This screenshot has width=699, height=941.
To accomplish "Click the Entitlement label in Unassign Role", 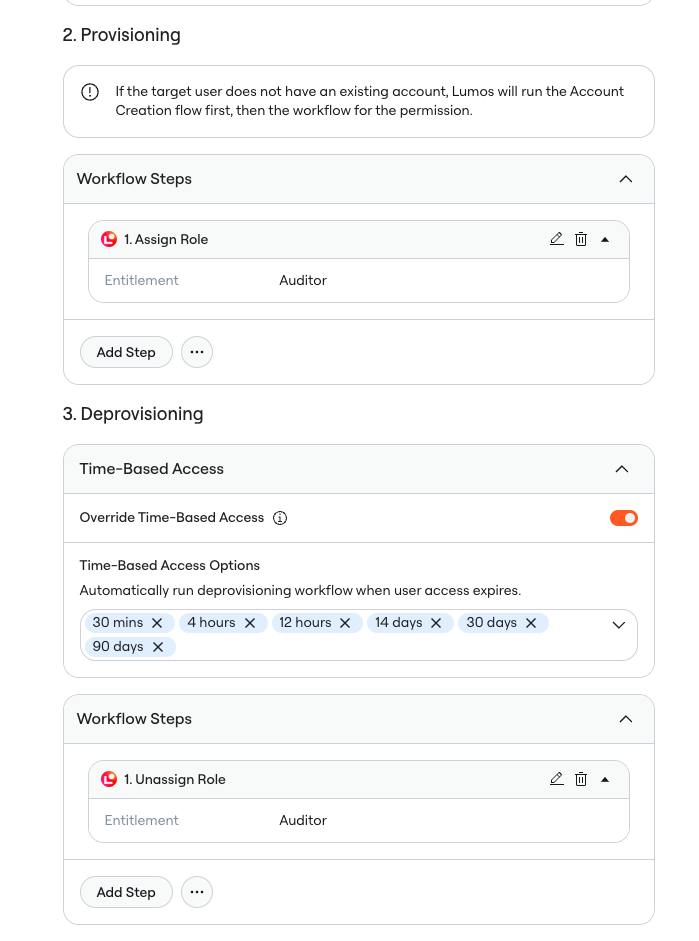I will 142,820.
